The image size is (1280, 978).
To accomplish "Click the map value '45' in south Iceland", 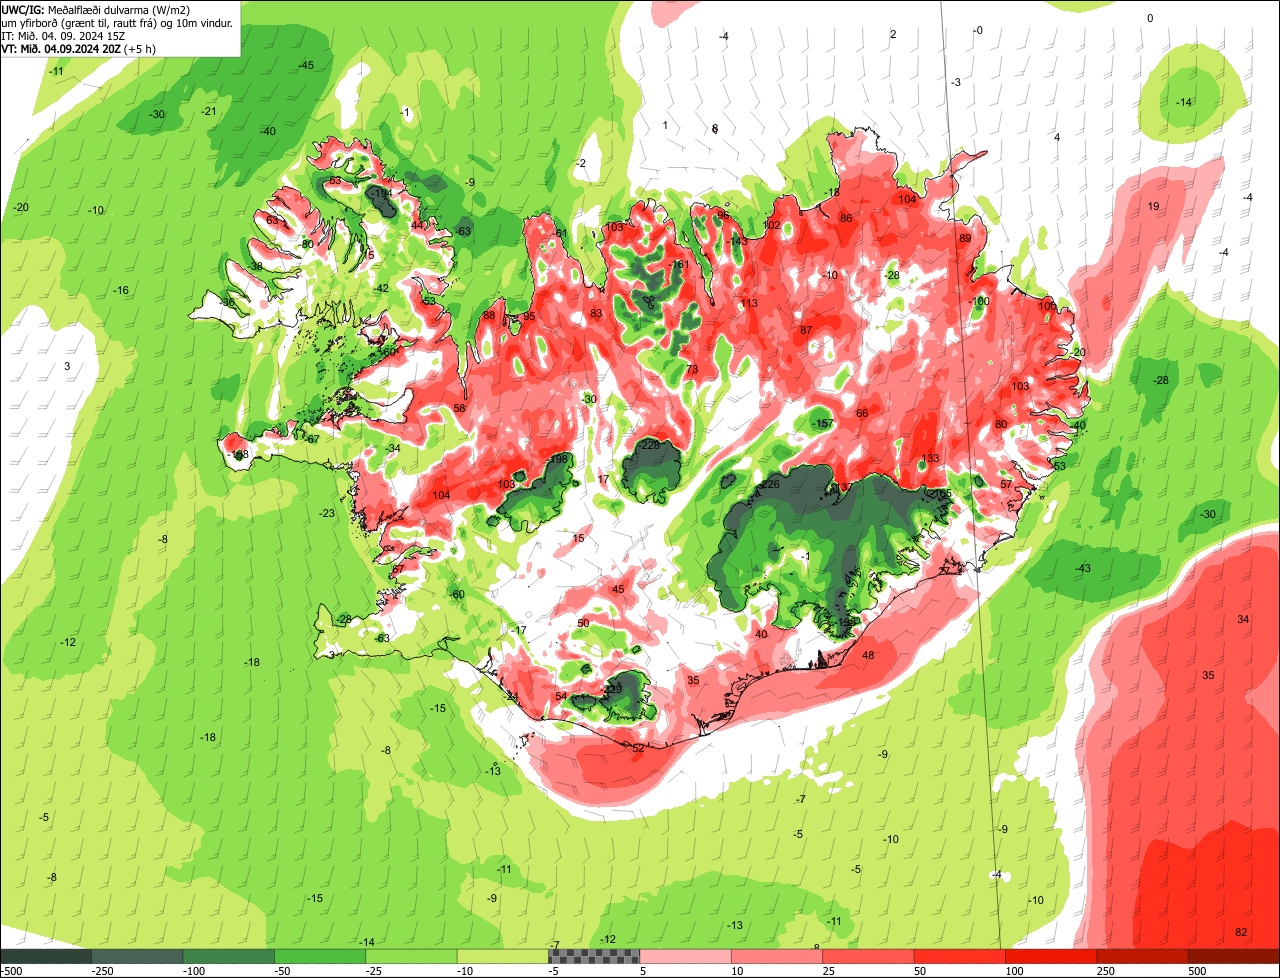I will coord(618,589).
